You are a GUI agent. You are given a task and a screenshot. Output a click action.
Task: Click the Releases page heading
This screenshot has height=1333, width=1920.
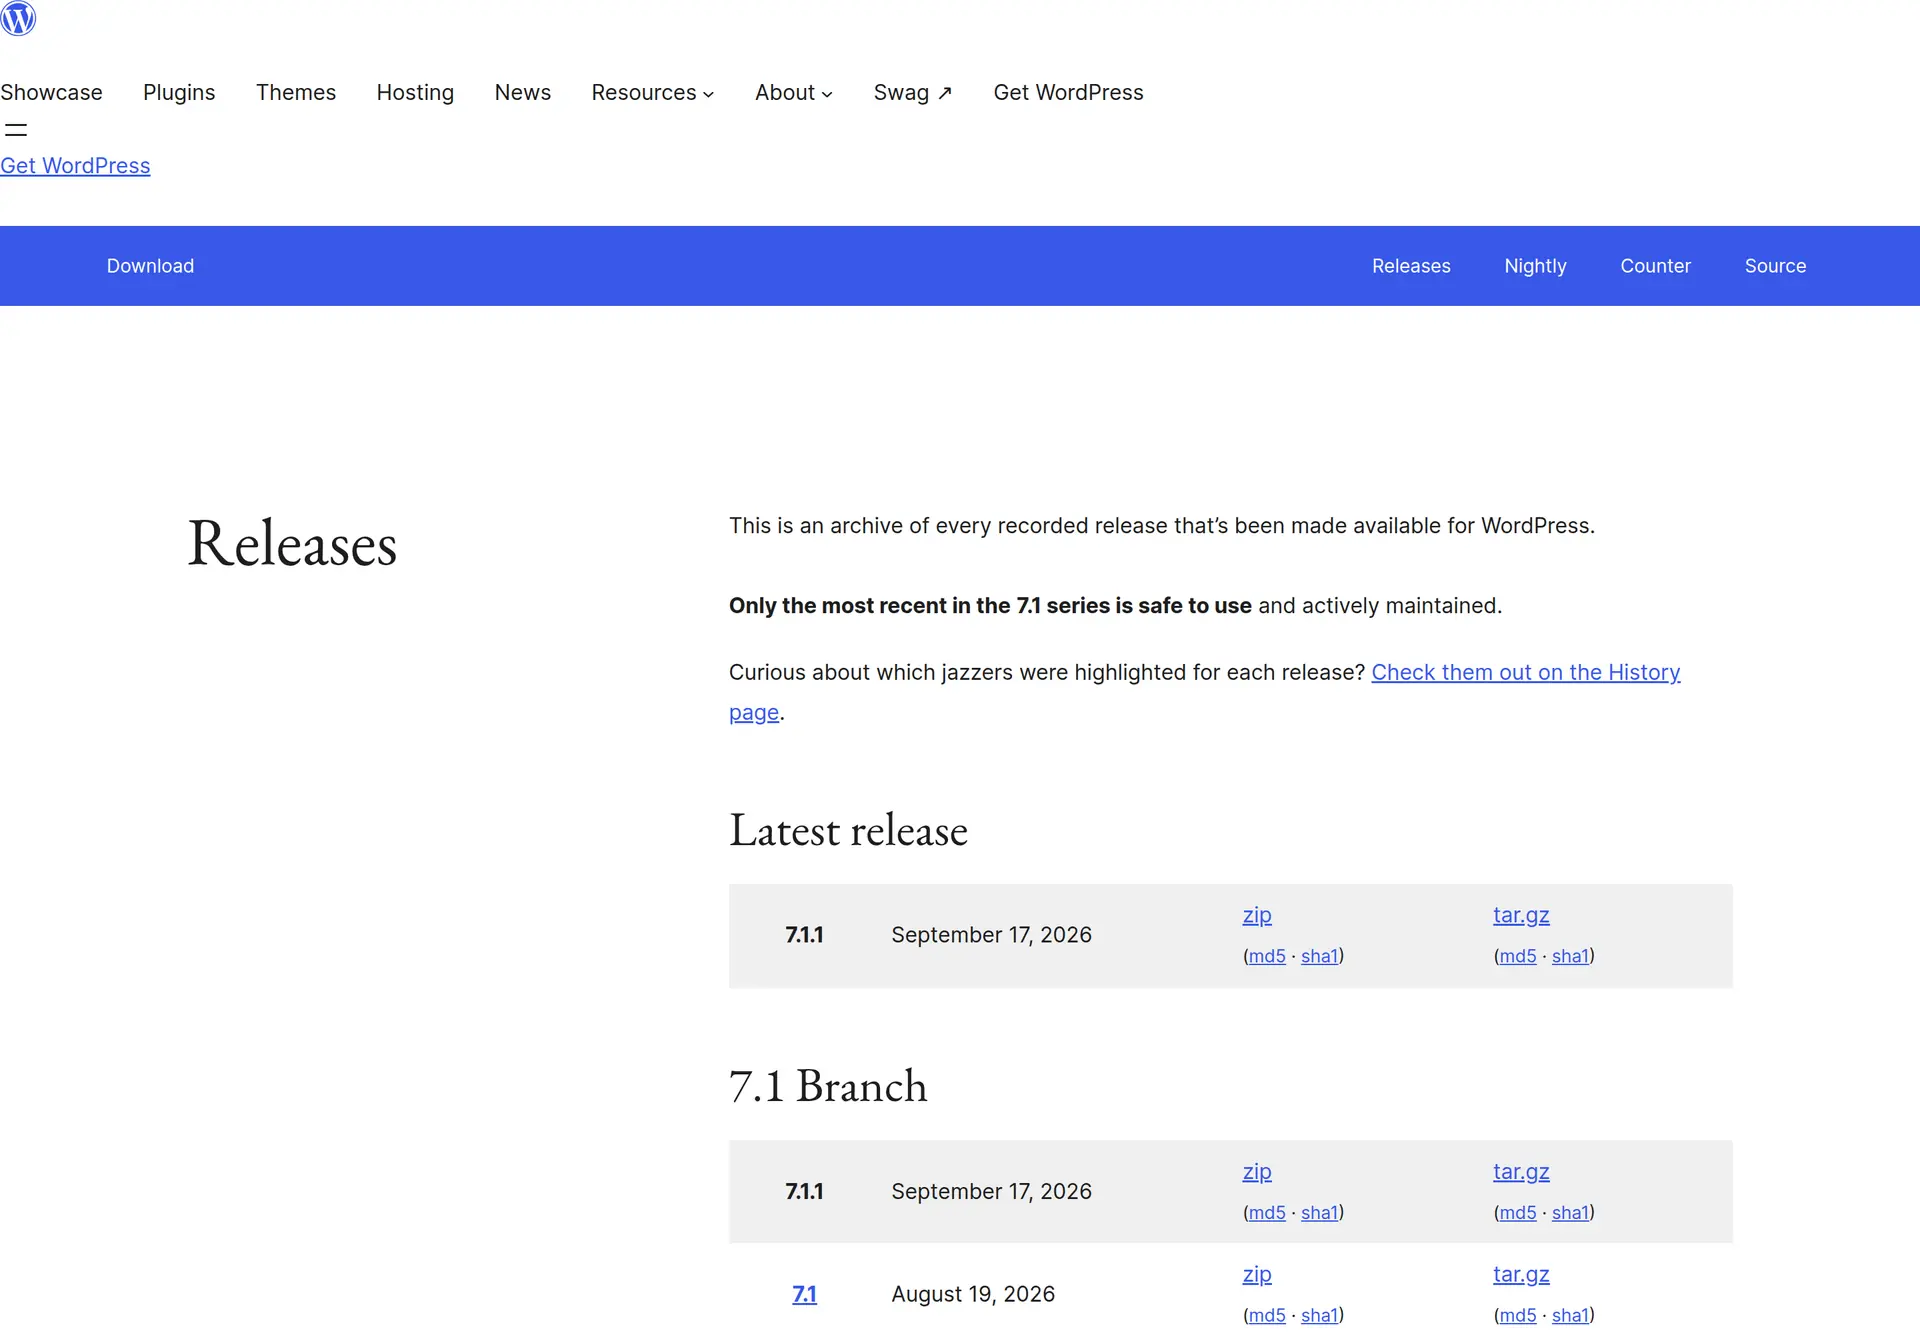pyautogui.click(x=292, y=544)
